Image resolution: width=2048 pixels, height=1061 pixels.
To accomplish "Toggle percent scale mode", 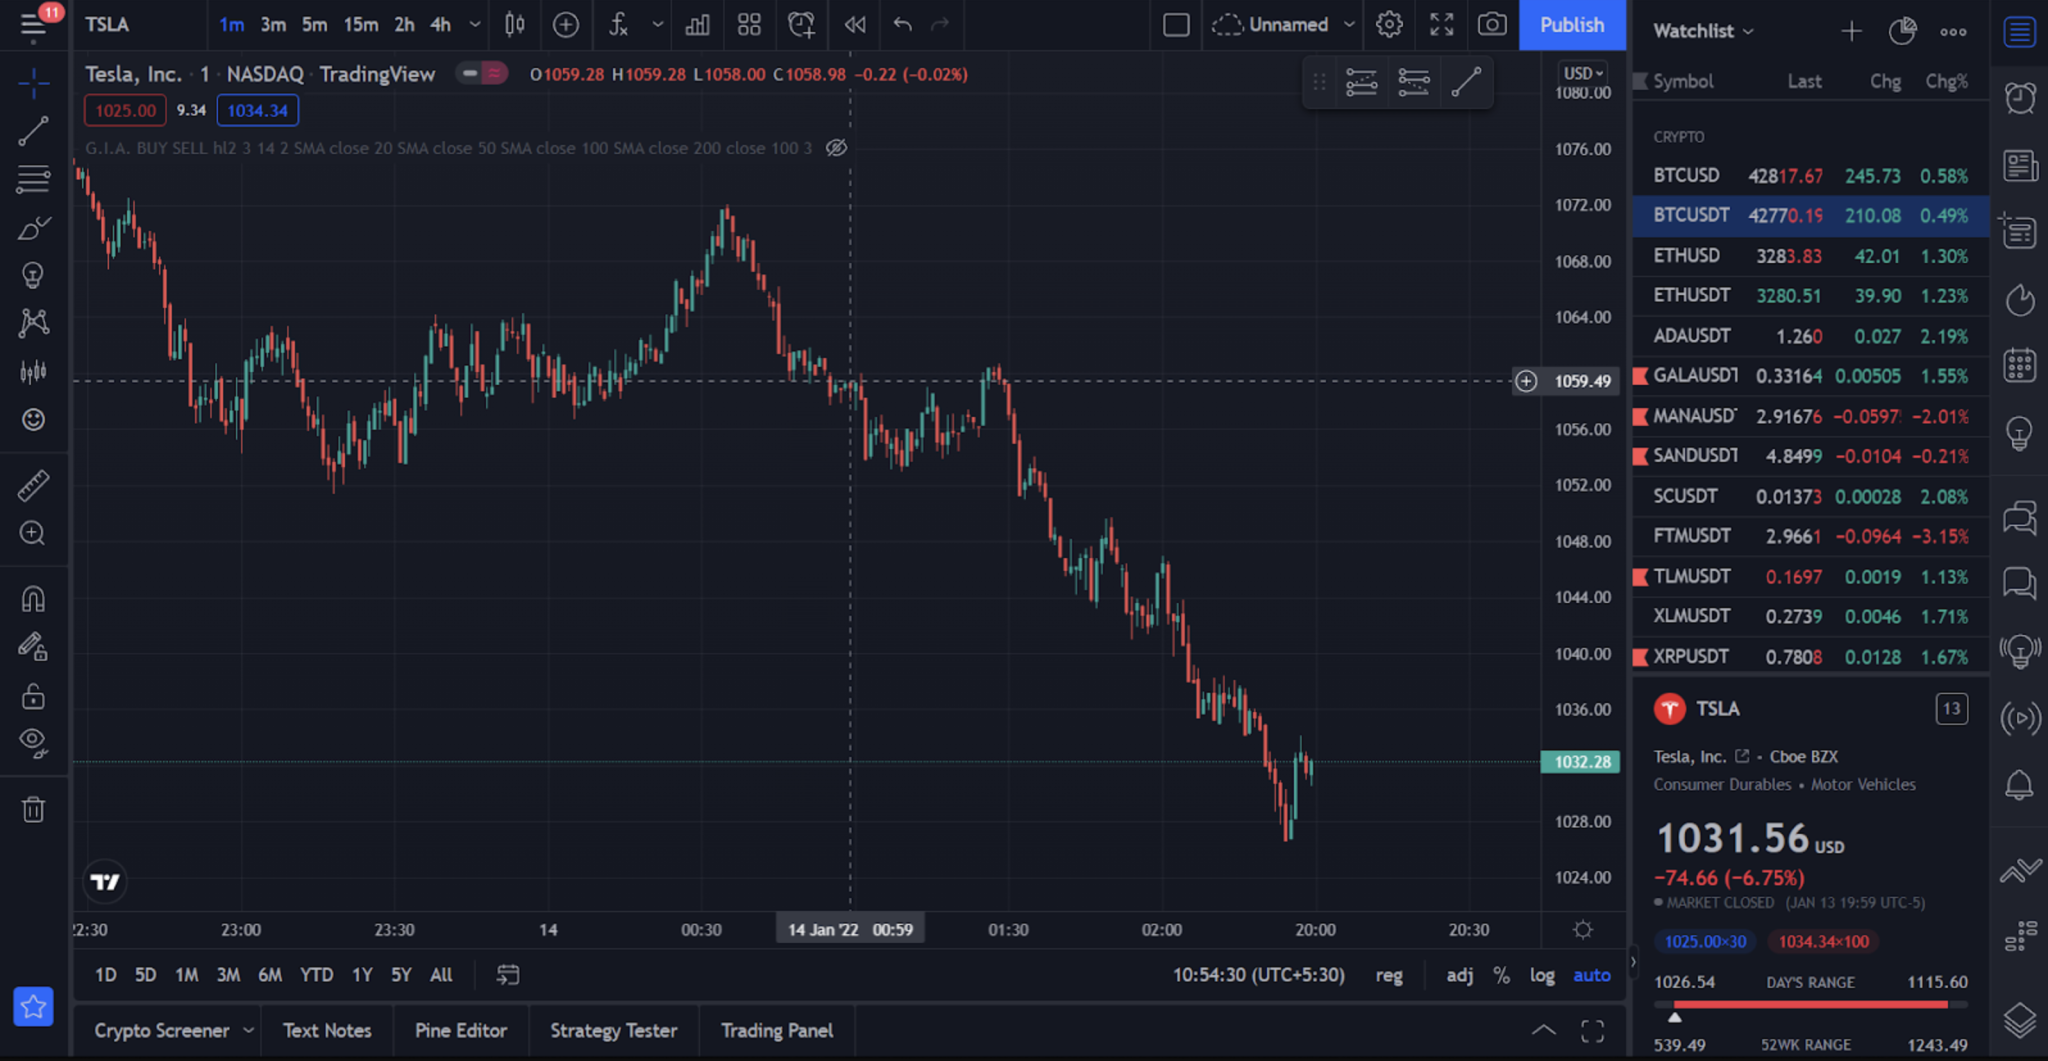I will 1501,975.
